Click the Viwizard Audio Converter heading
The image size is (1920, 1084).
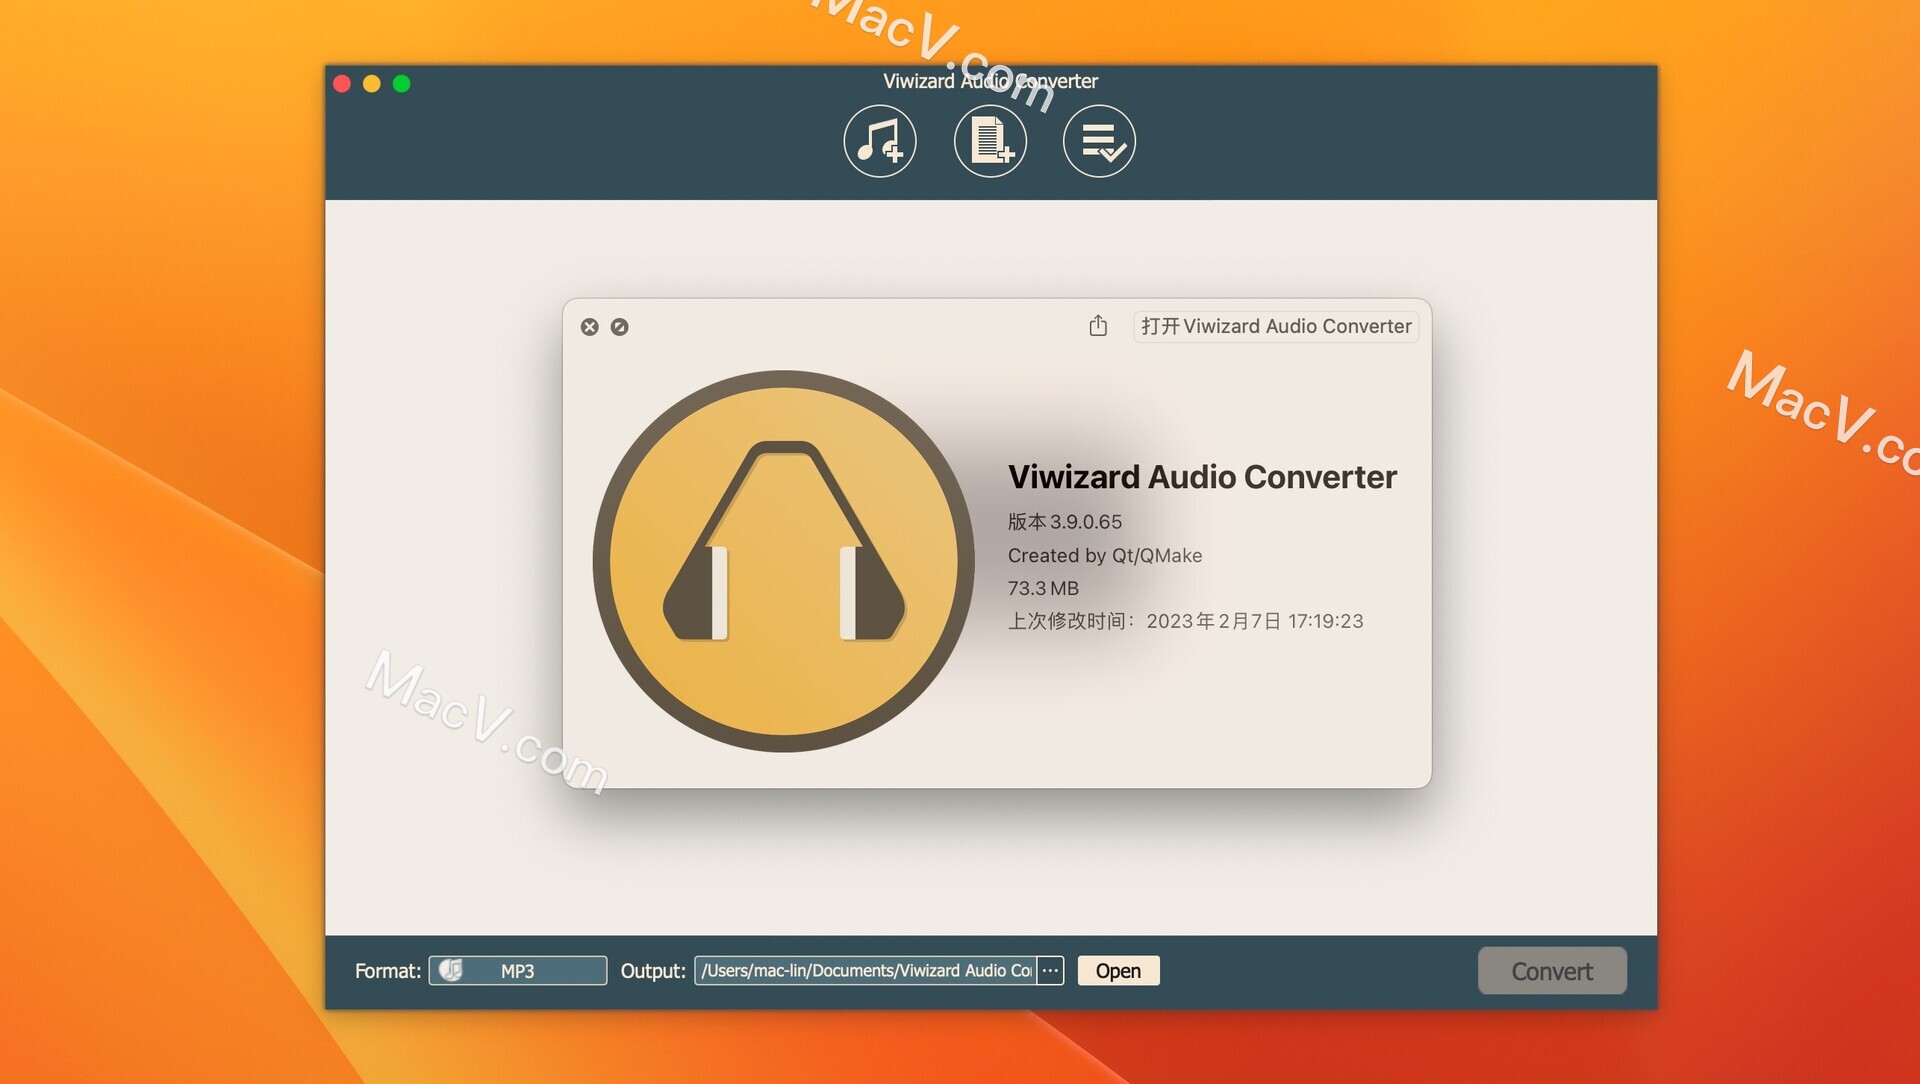tap(1202, 477)
